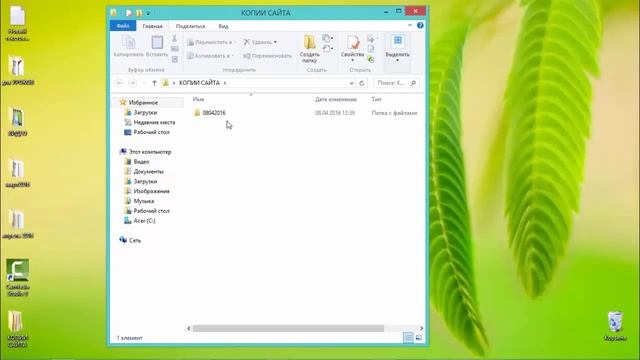Click the Paste shortcut icon
This screenshot has width=640, height=360.
point(175,59)
